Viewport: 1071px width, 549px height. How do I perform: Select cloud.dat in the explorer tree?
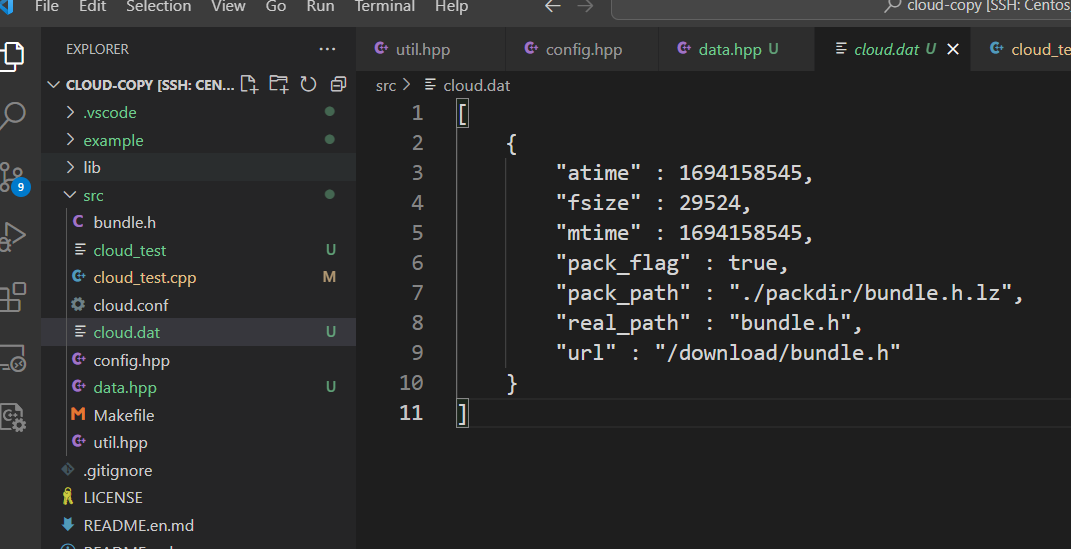pyautogui.click(x=198, y=332)
